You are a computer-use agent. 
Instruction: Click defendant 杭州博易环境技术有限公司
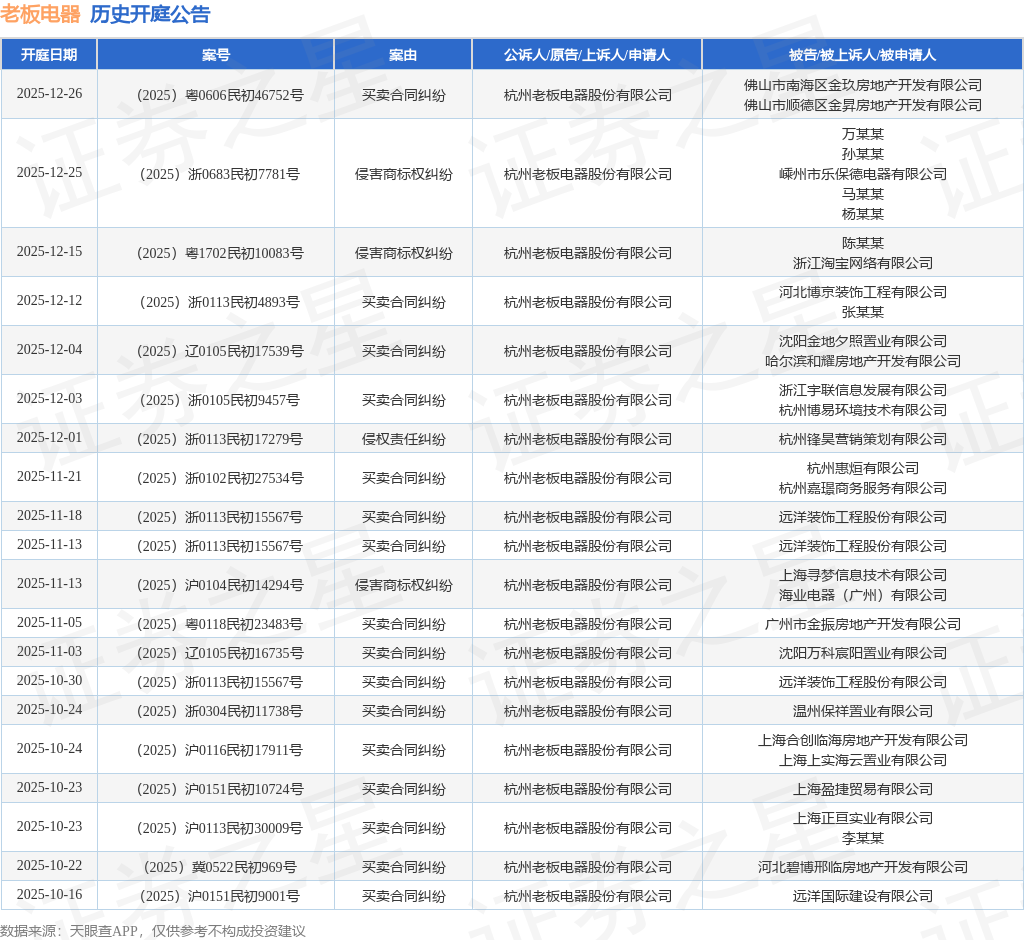863,410
